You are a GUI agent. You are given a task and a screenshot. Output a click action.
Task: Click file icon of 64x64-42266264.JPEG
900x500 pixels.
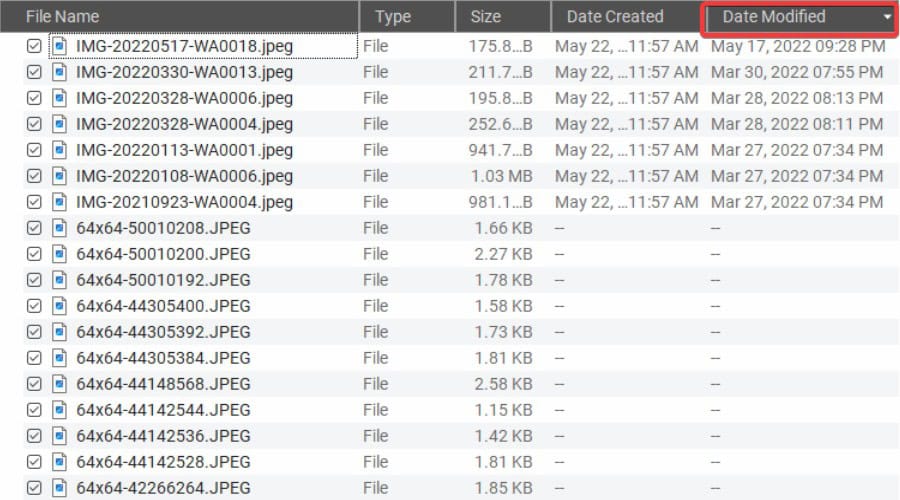(59, 487)
